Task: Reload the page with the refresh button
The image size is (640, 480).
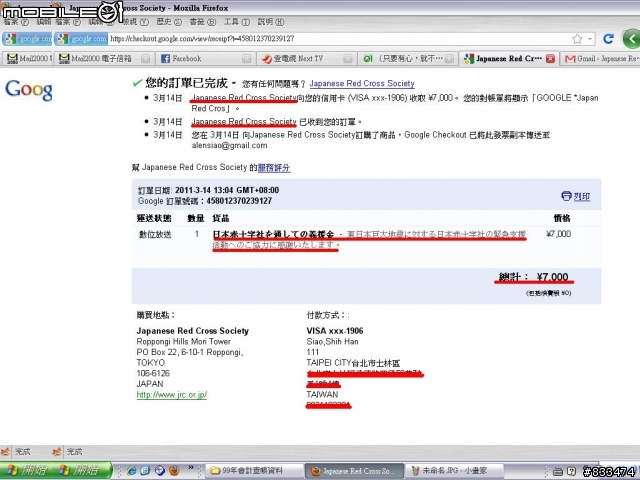Action: [609, 39]
